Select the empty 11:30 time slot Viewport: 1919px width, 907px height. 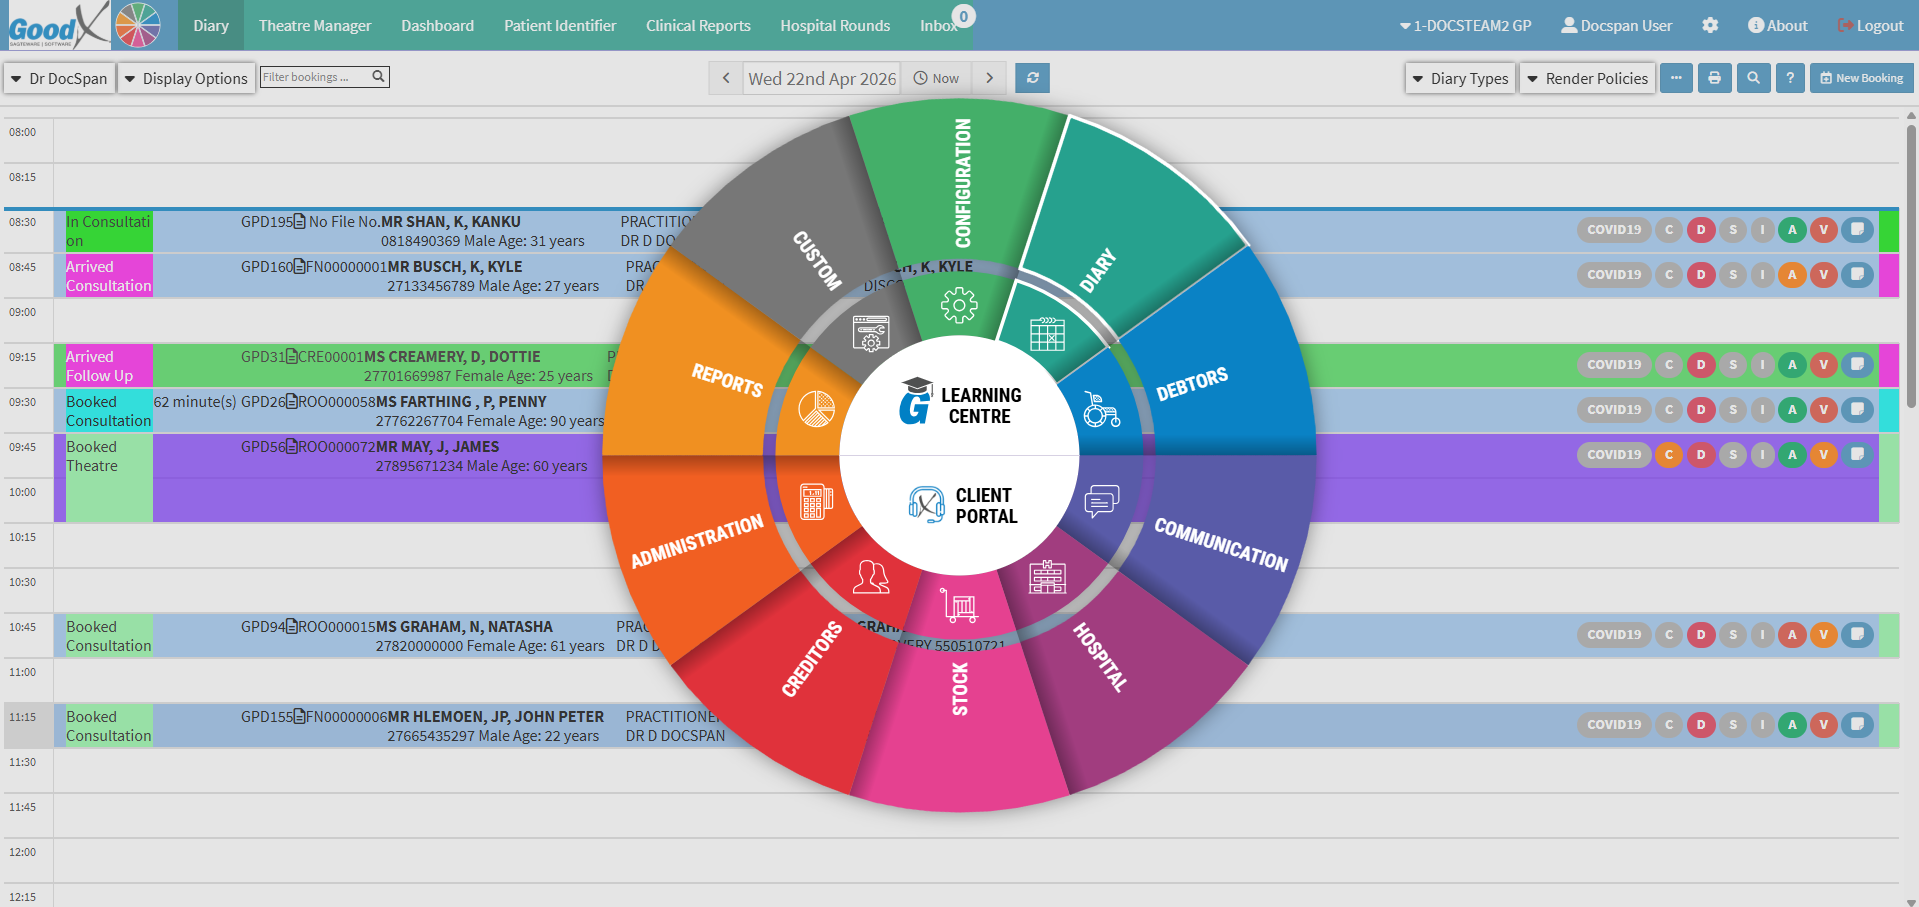click(x=976, y=770)
